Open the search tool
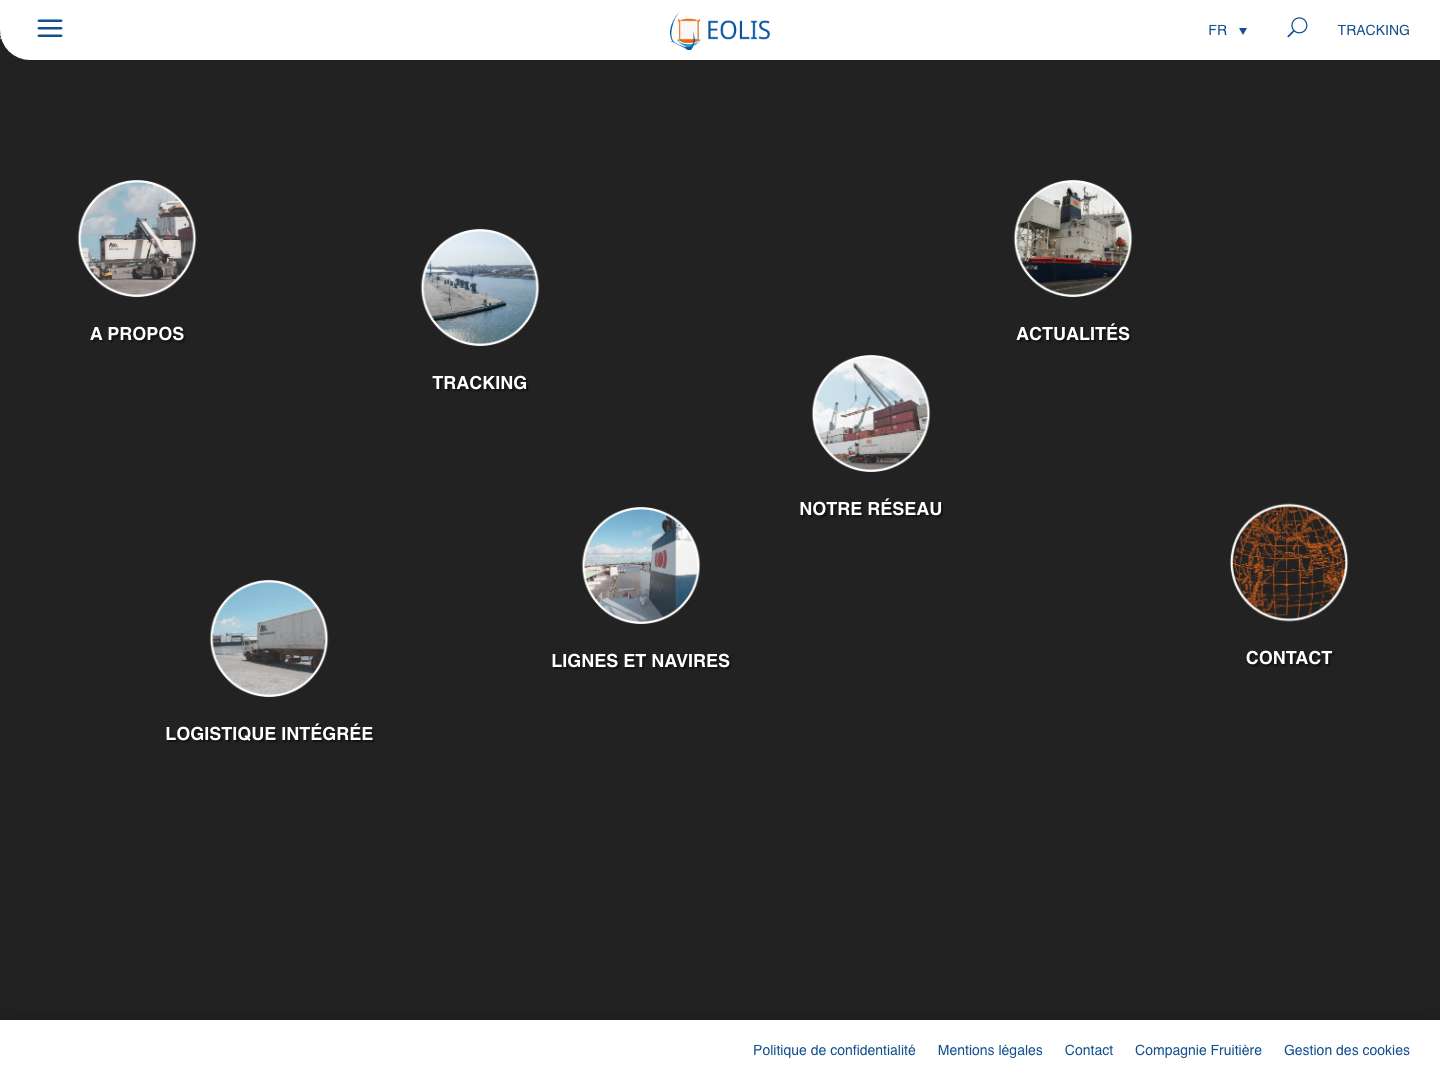 (1296, 28)
